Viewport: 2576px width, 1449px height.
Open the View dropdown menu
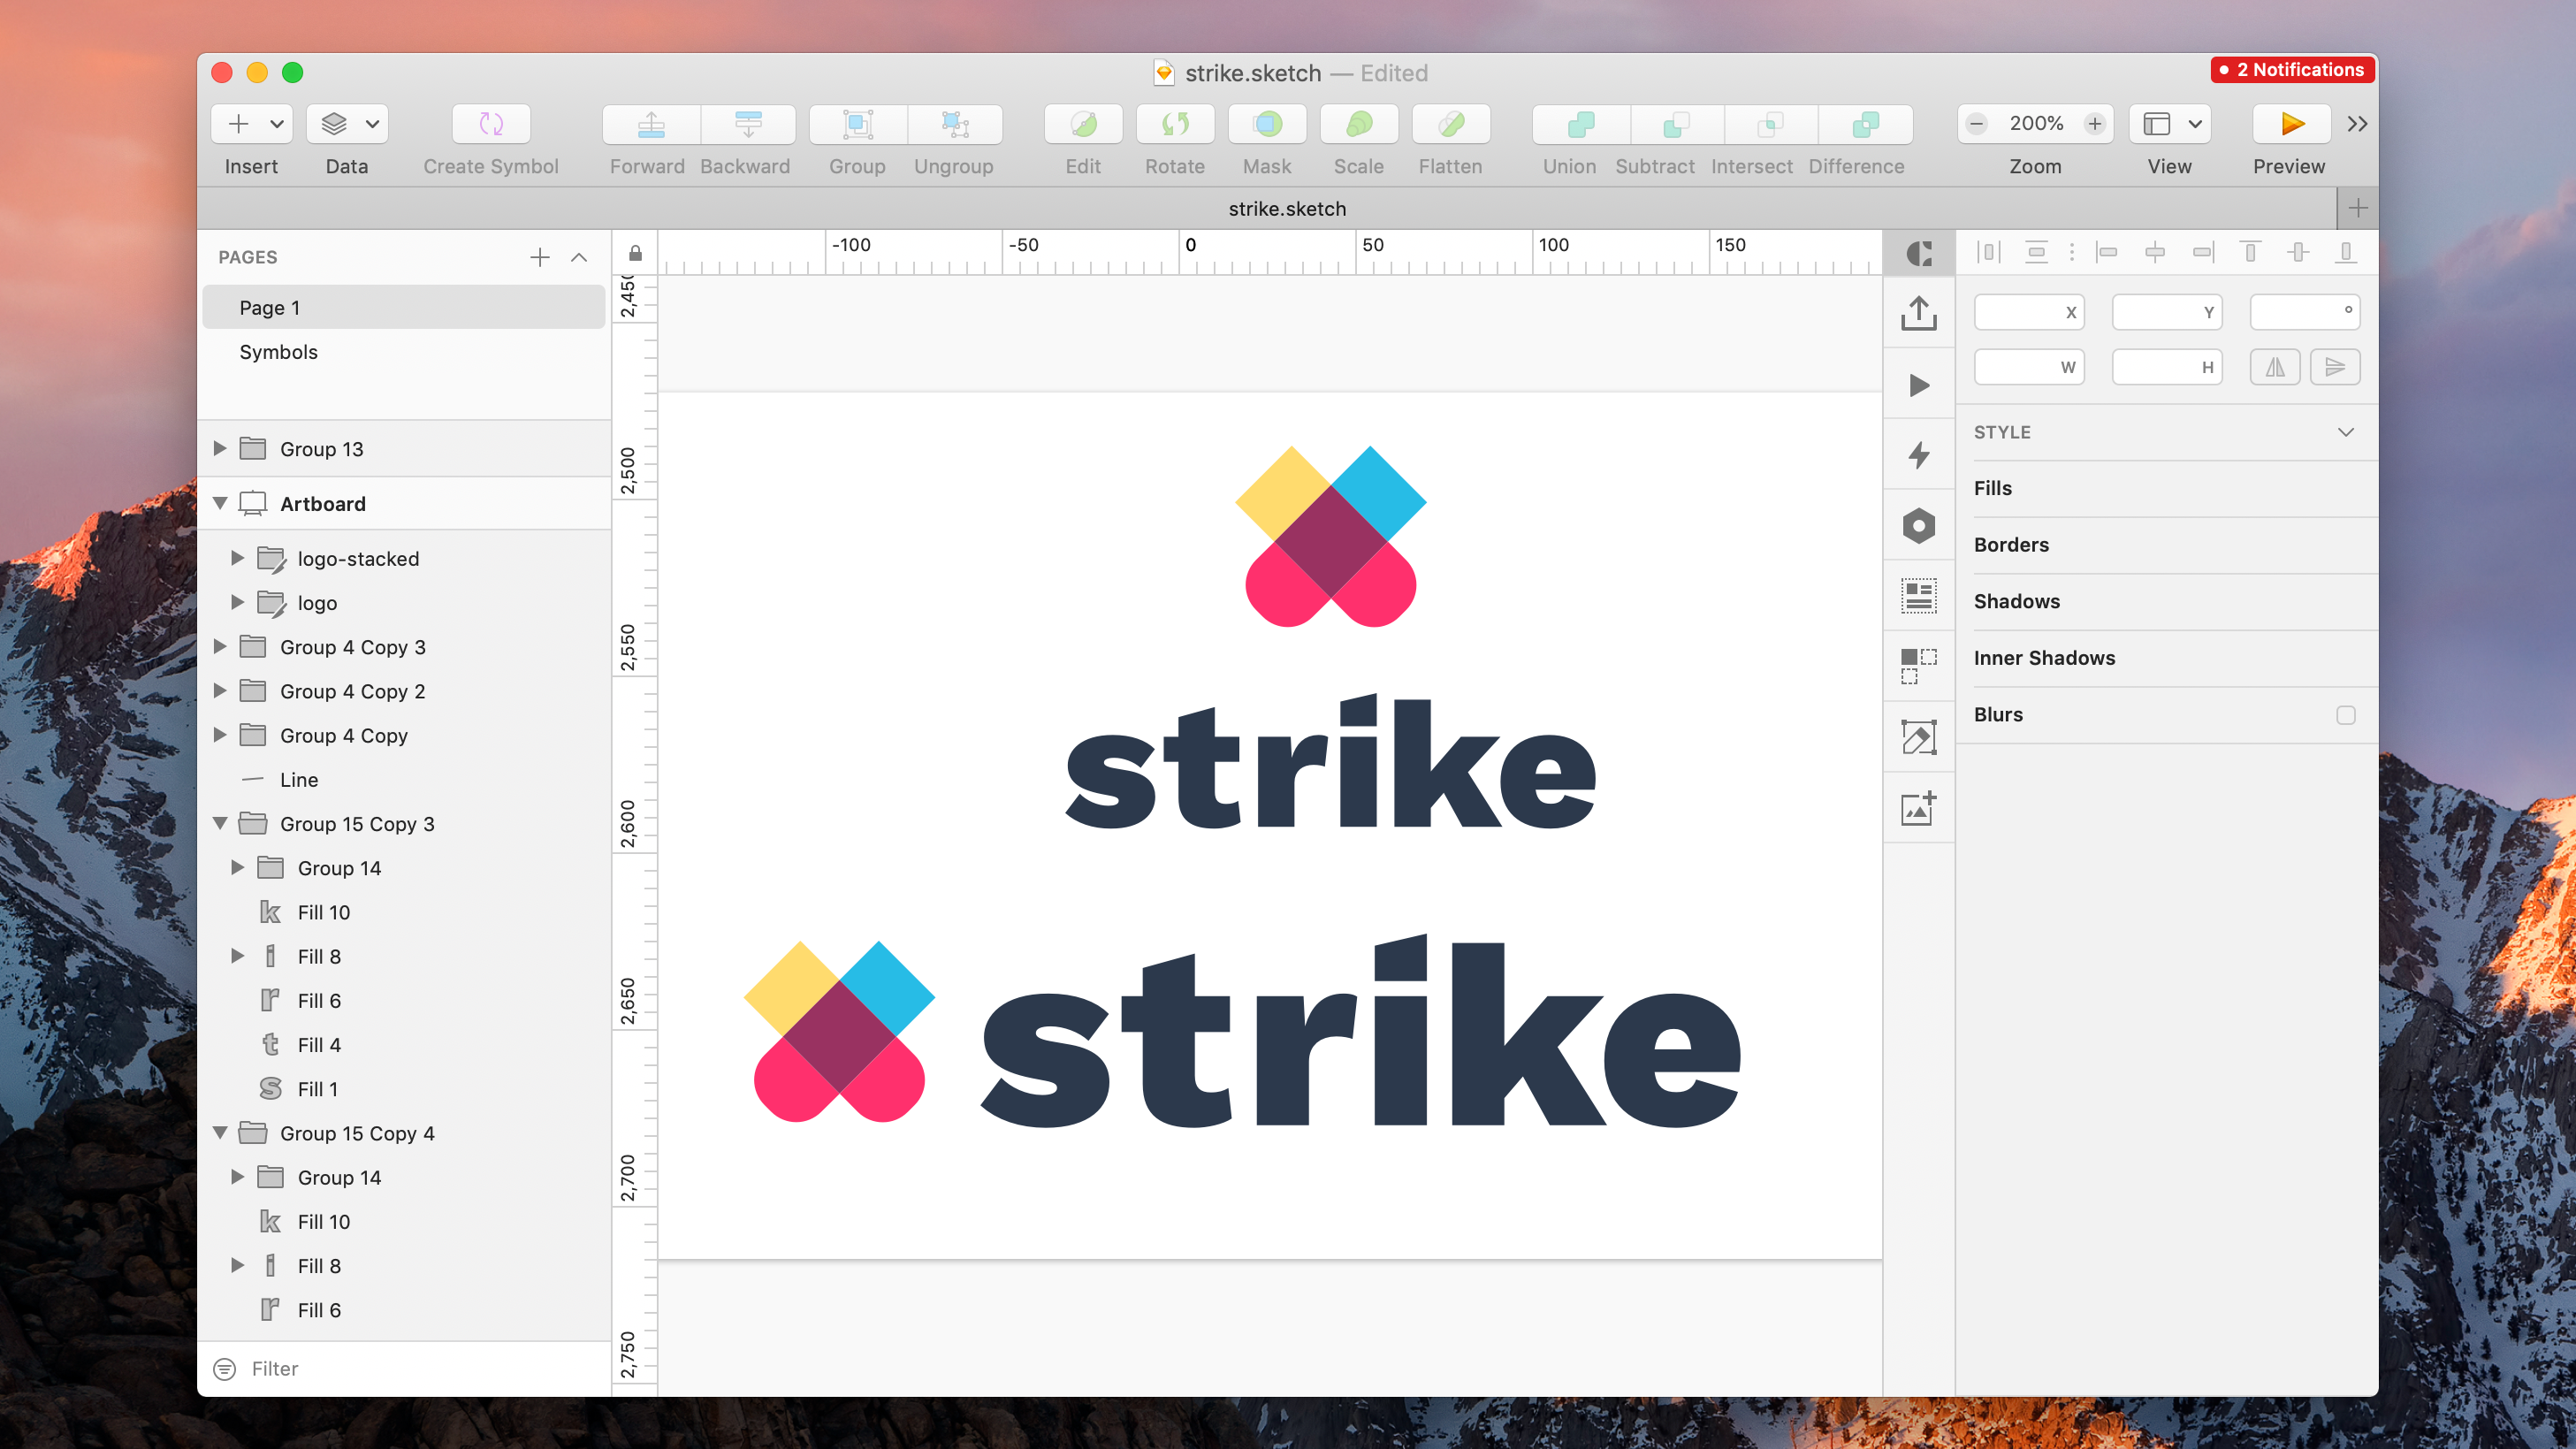pos(2169,124)
